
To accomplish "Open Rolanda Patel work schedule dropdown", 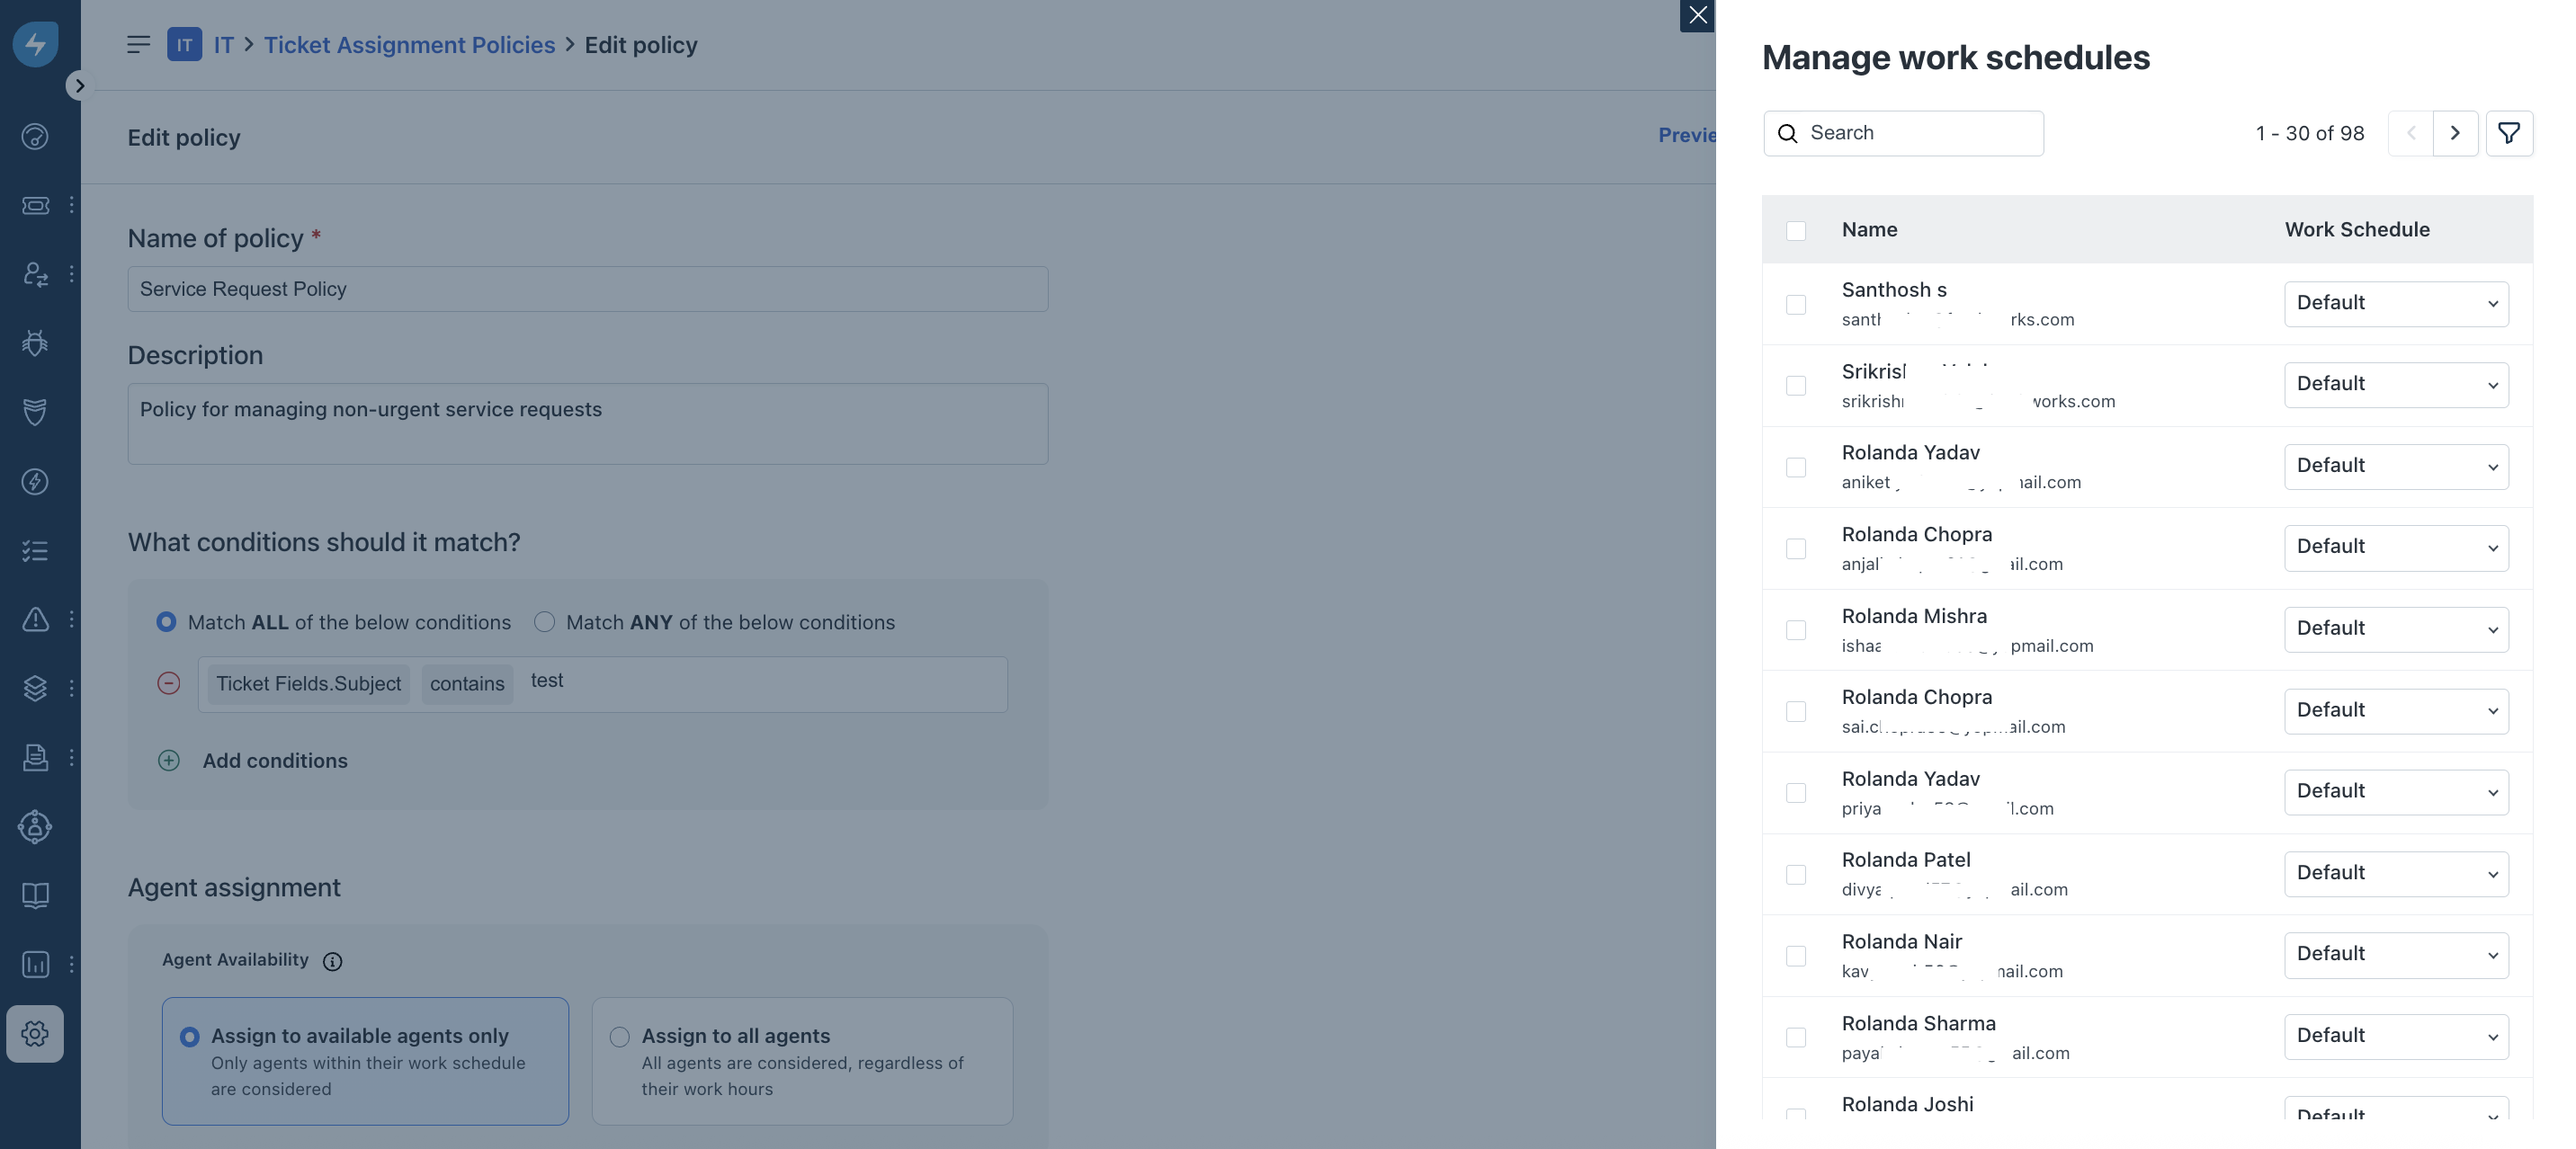I will click(x=2395, y=873).
